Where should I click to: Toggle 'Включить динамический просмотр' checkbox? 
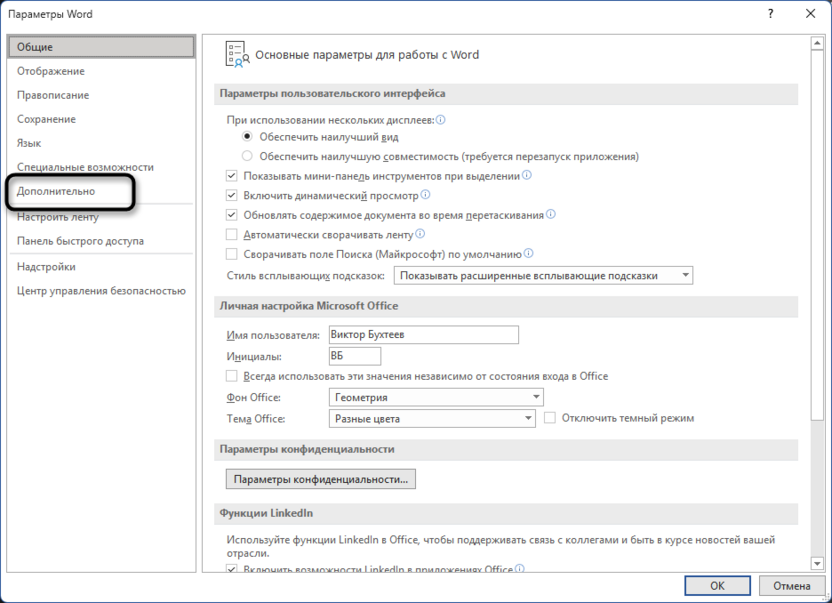click(231, 195)
